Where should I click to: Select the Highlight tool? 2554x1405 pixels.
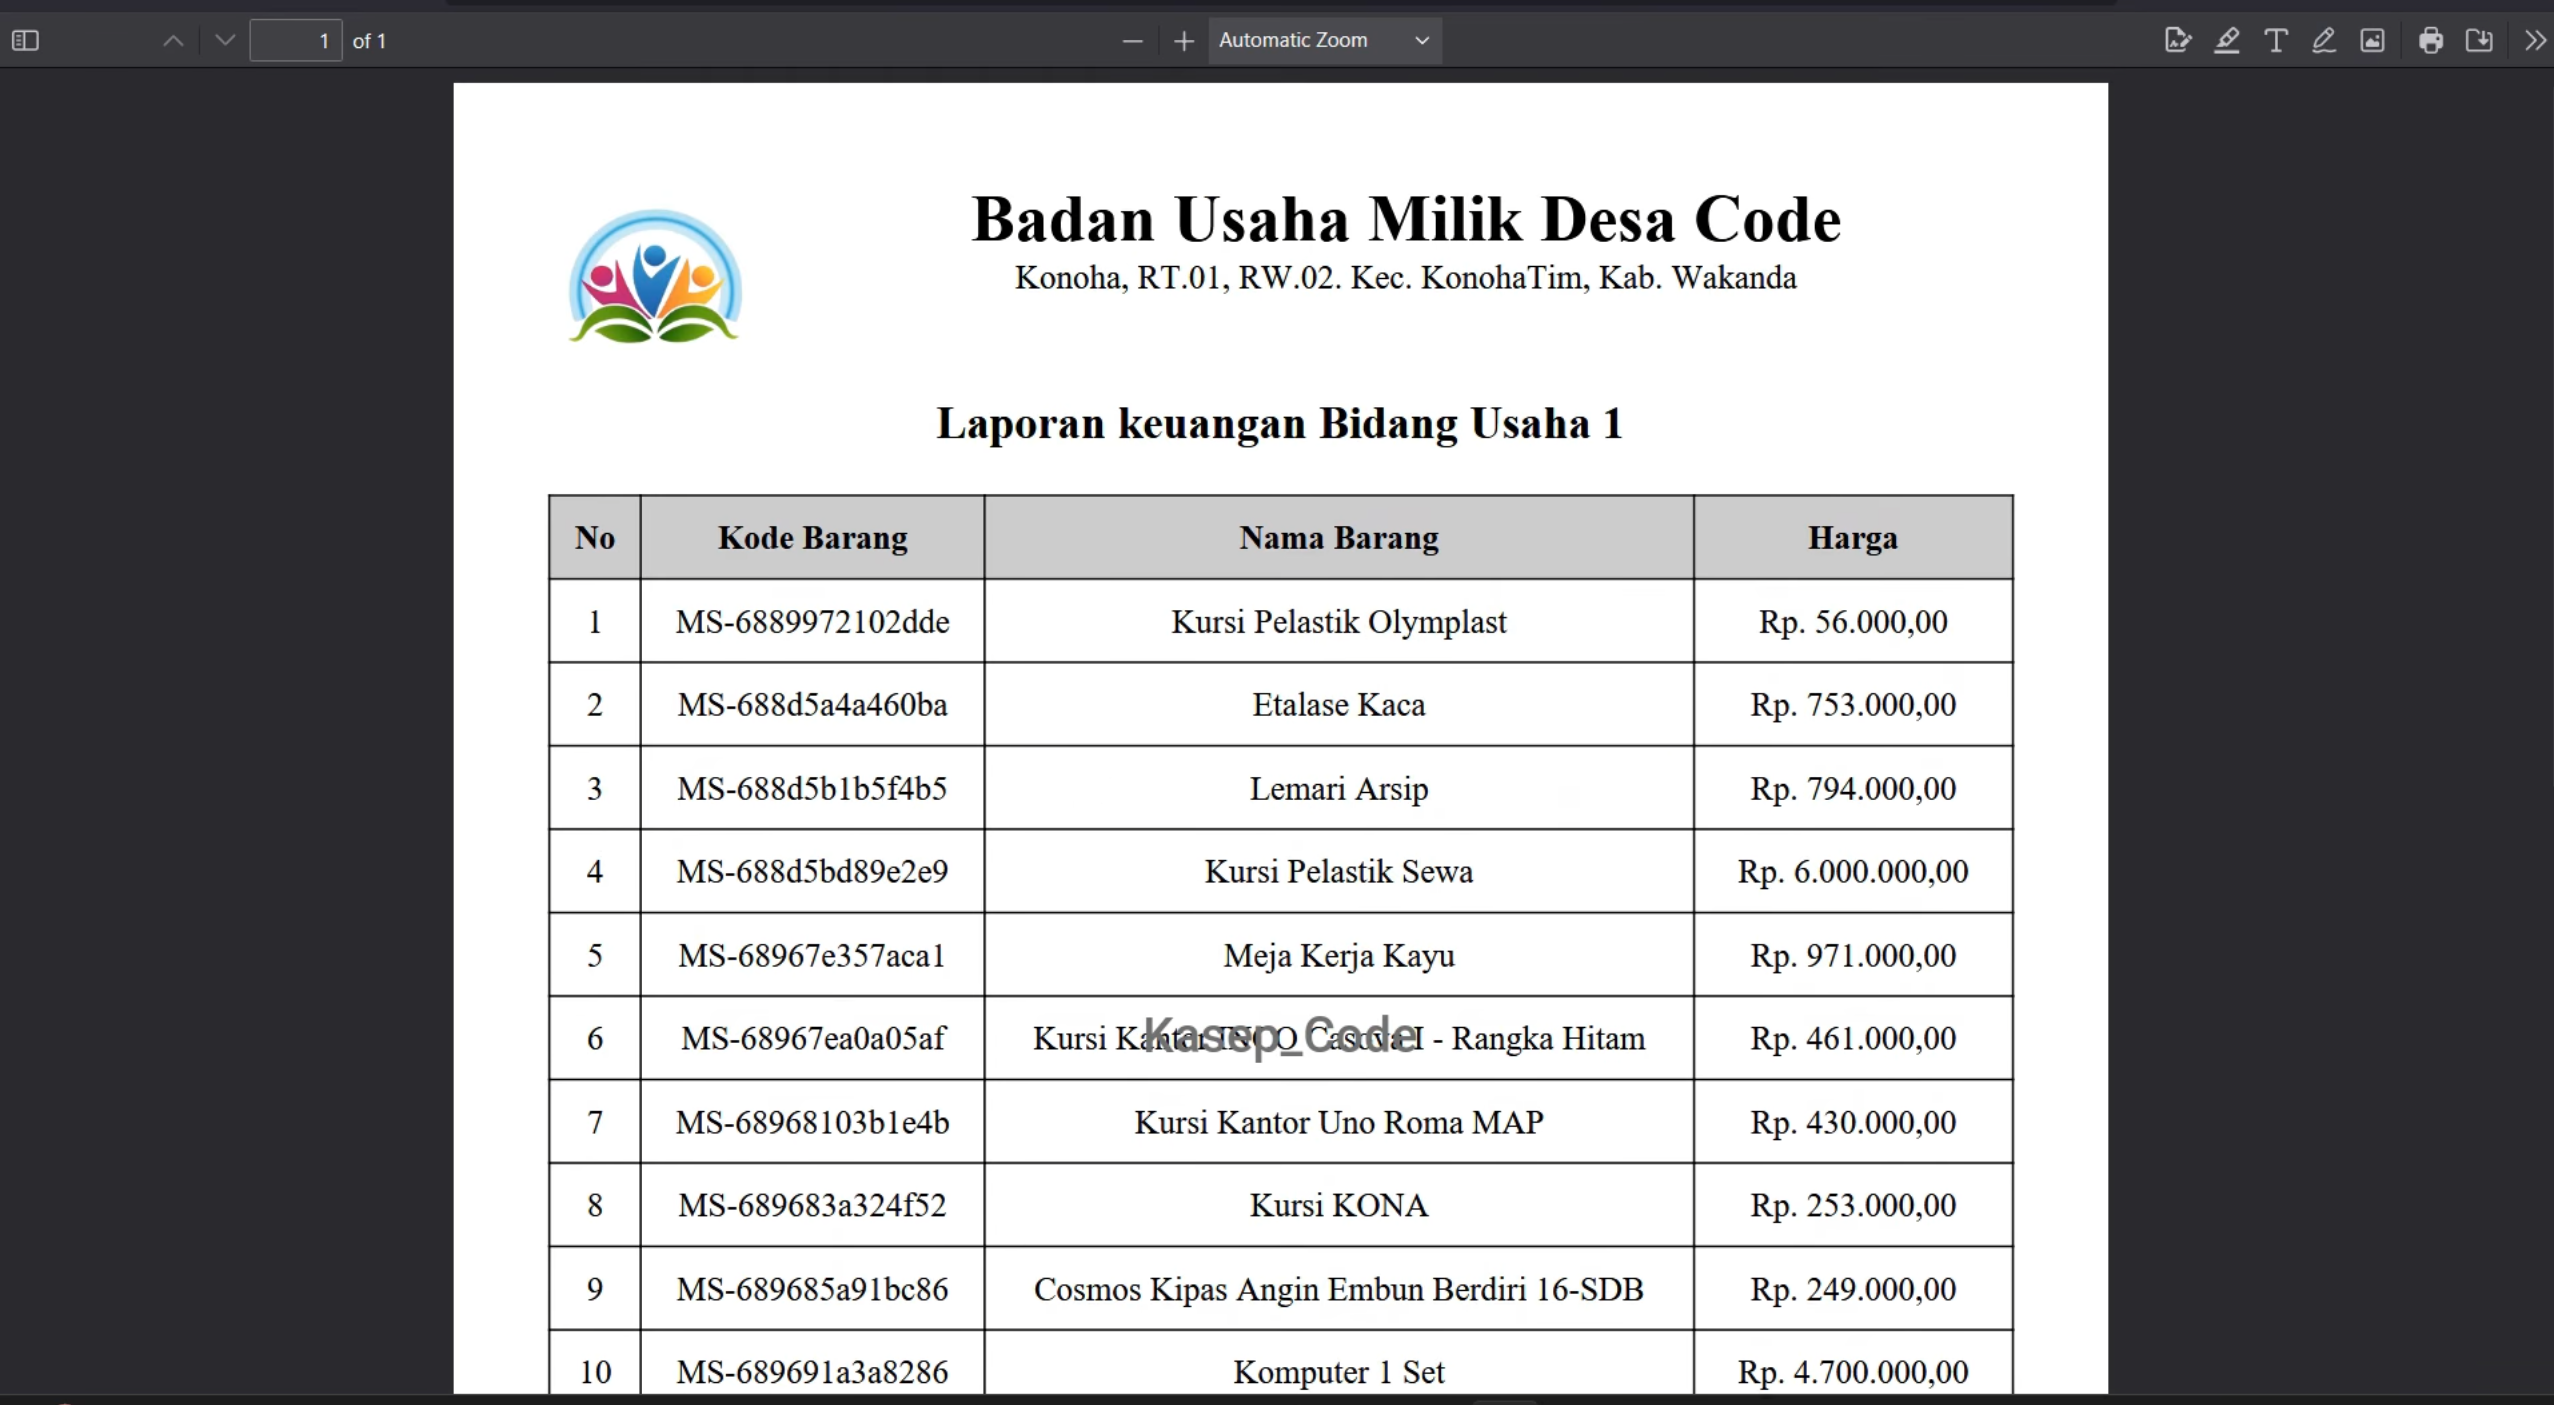point(2227,41)
